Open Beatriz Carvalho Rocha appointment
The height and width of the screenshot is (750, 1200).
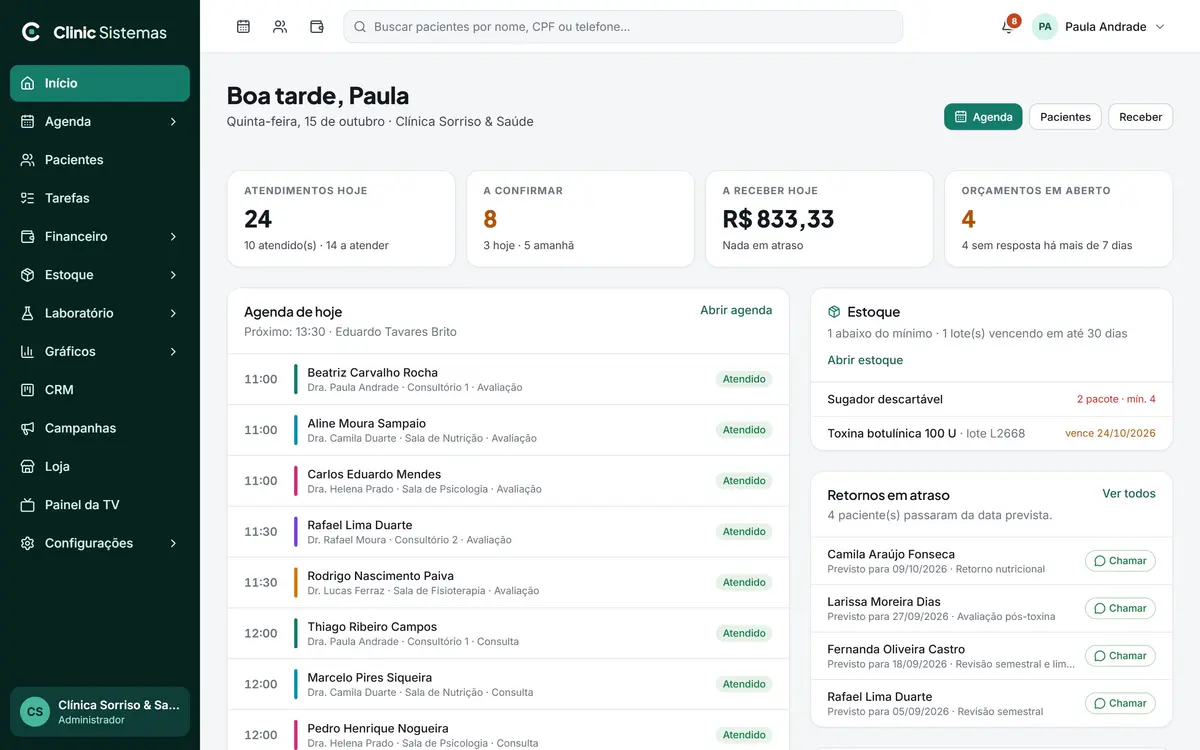[x=508, y=379]
